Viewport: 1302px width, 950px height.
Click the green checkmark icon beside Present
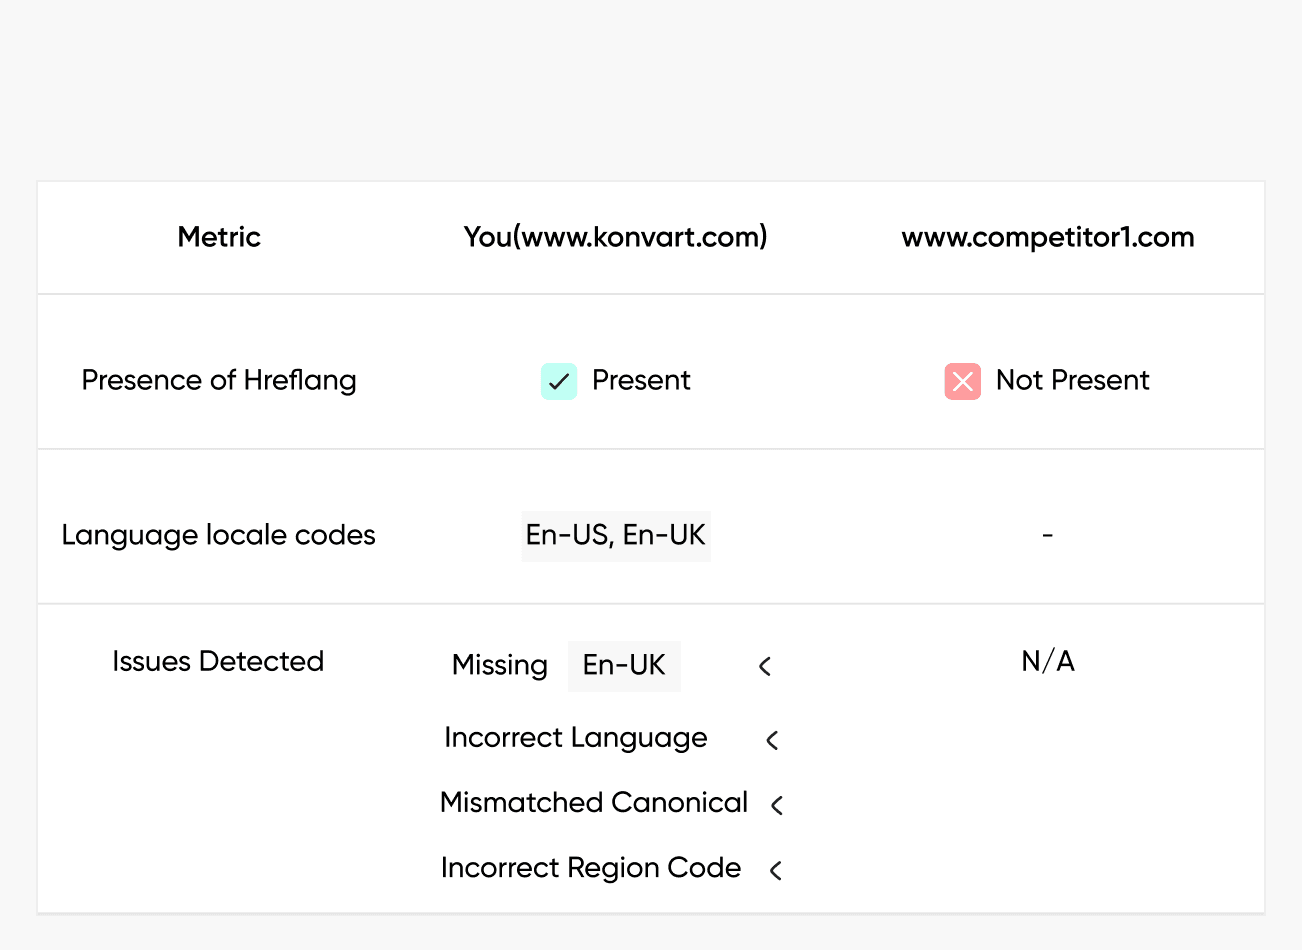(559, 381)
